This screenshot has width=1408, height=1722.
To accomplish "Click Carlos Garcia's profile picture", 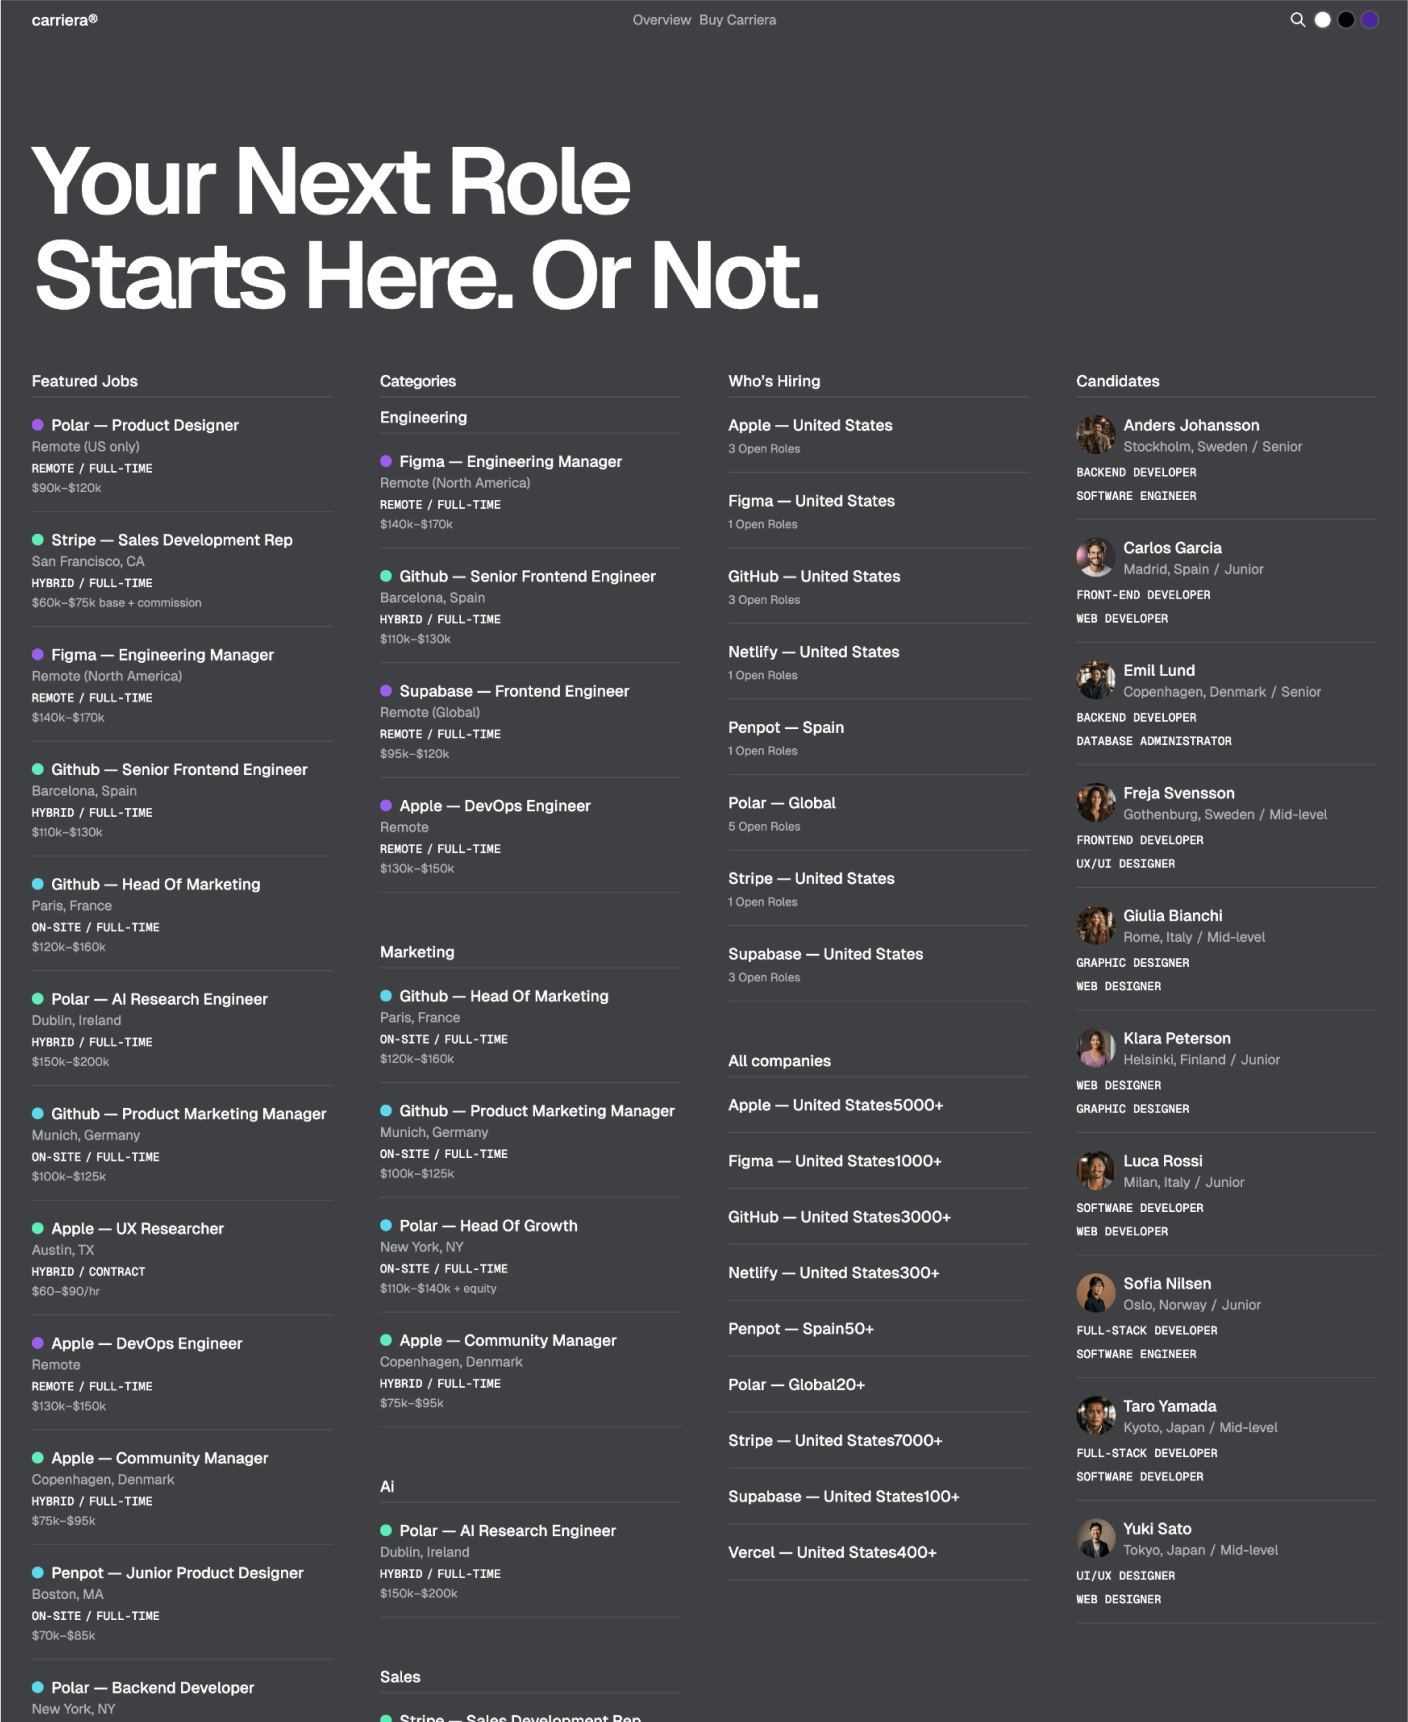I will tap(1095, 558).
